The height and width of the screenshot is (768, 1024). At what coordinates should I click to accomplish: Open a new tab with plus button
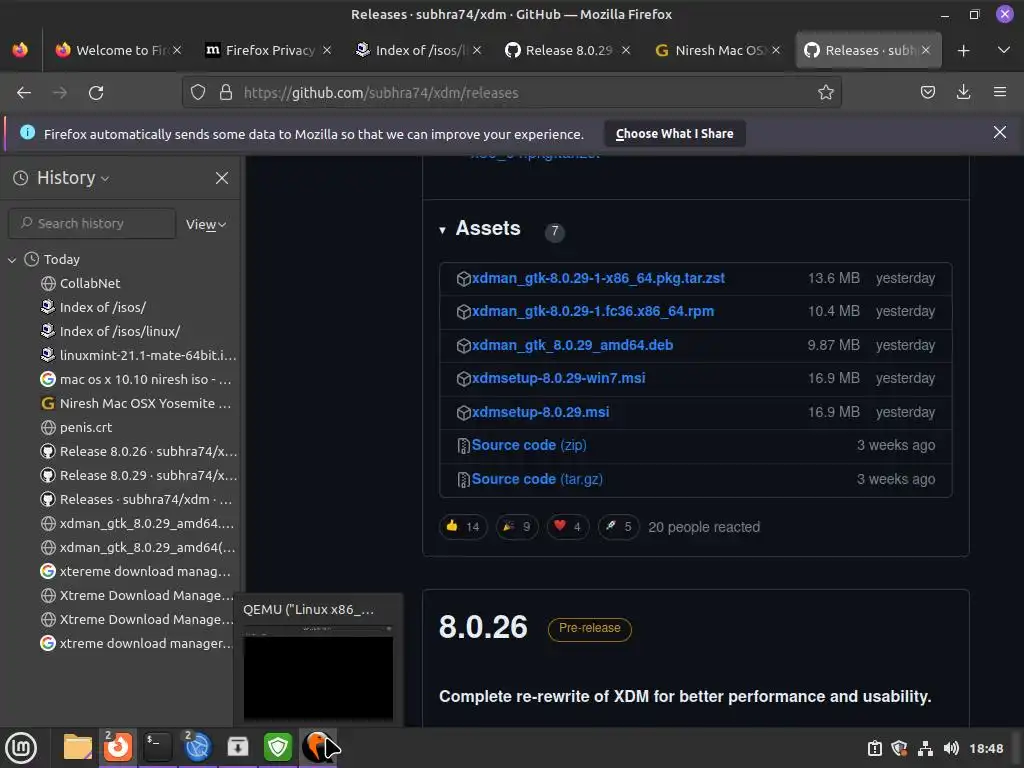click(x=963, y=50)
